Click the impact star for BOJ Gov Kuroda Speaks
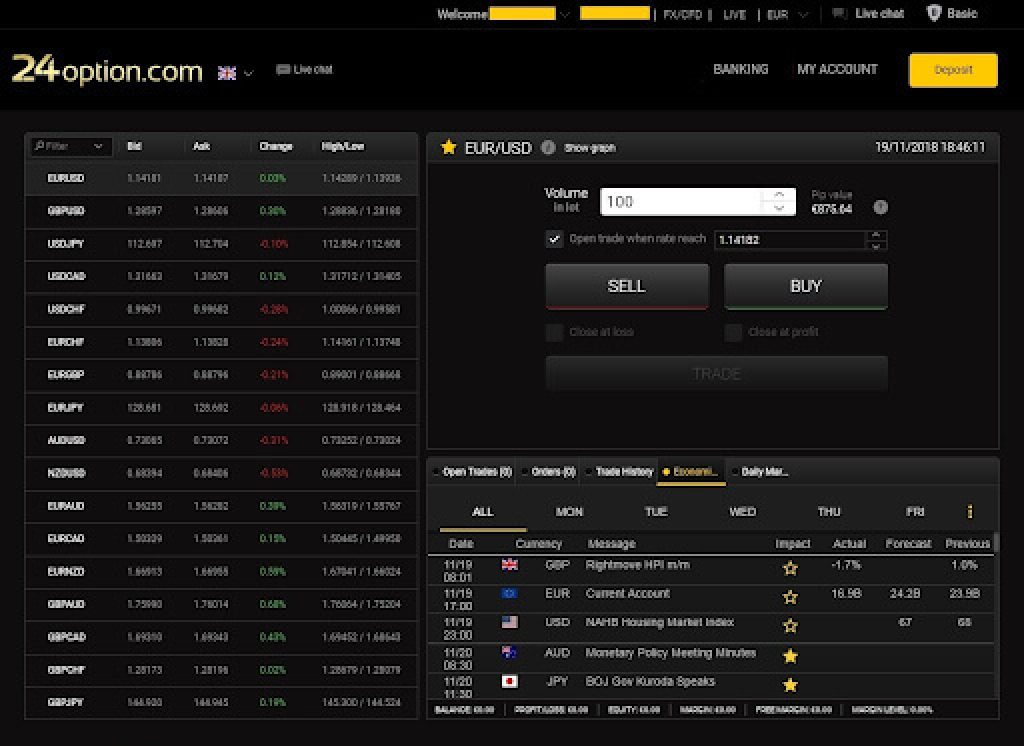Viewport: 1024px width, 746px height. [790, 685]
